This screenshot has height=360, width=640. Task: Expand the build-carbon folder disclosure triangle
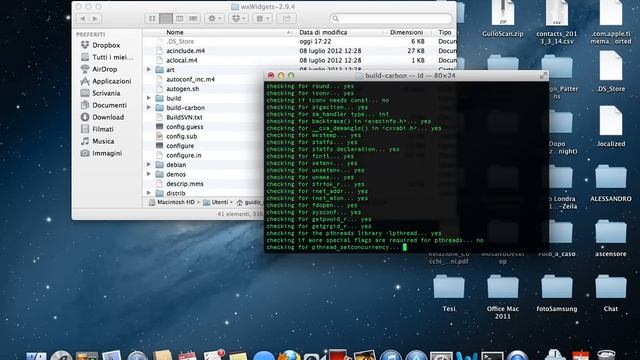149,107
